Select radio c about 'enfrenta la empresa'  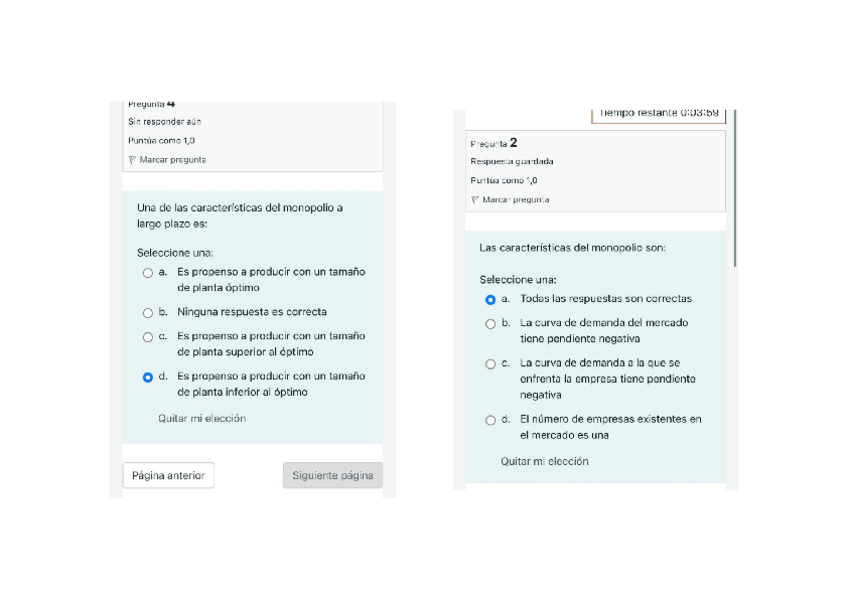(490, 364)
